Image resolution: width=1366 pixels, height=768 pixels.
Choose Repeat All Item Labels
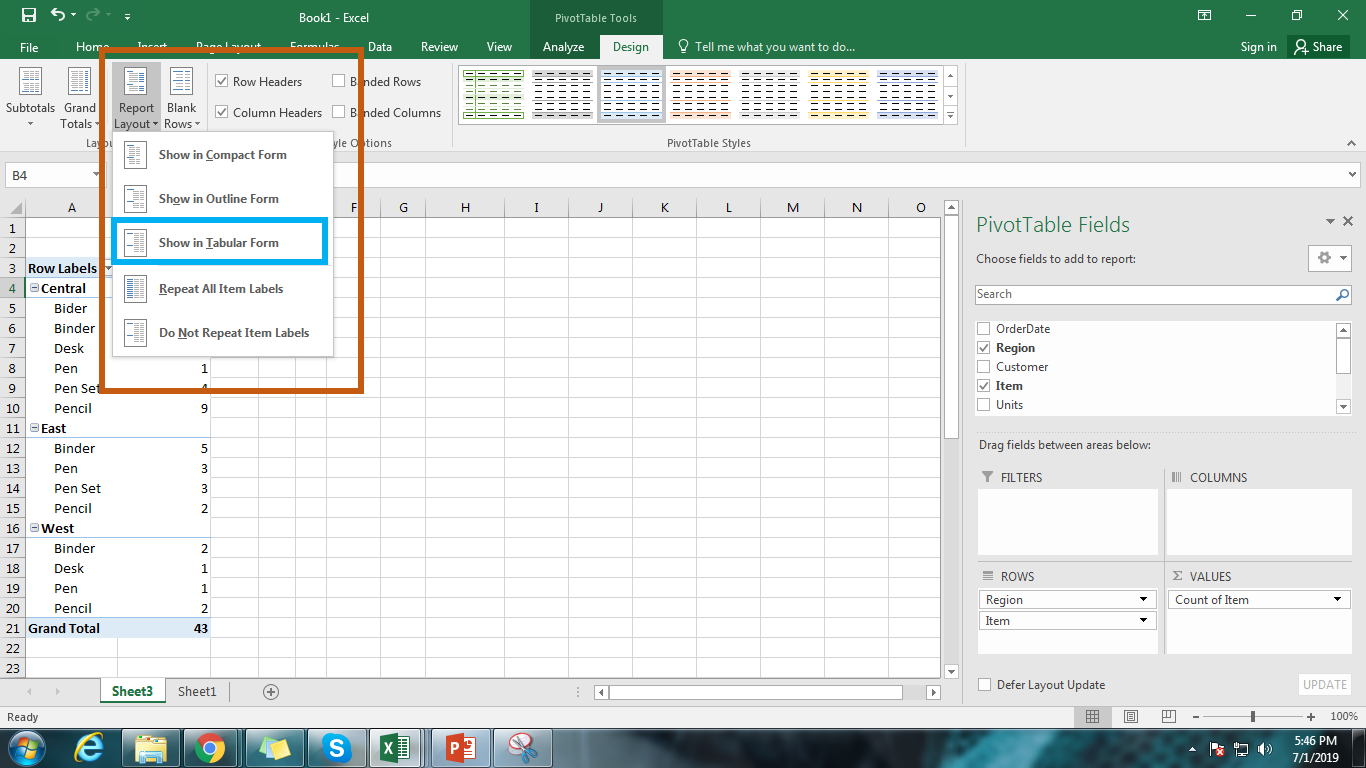(x=221, y=289)
